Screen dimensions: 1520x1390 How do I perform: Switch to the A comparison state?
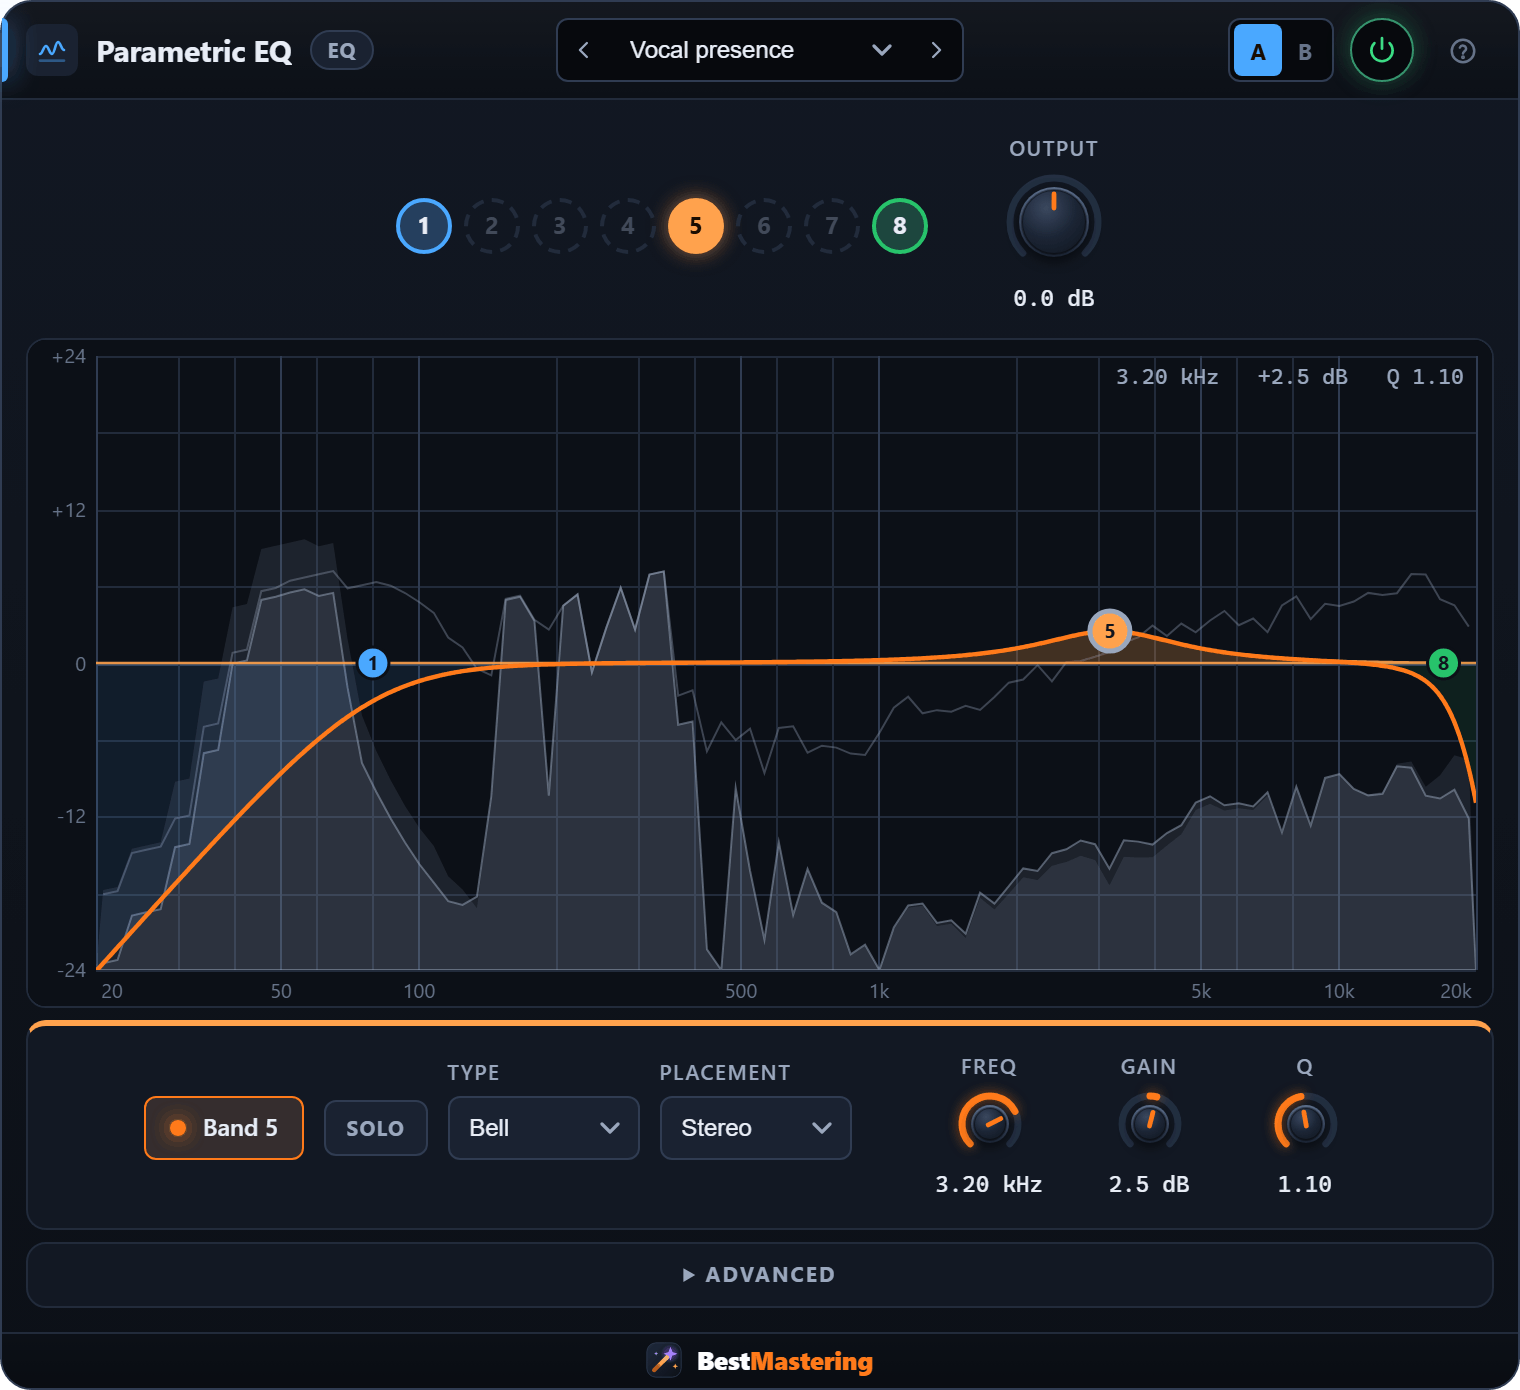coord(1258,51)
